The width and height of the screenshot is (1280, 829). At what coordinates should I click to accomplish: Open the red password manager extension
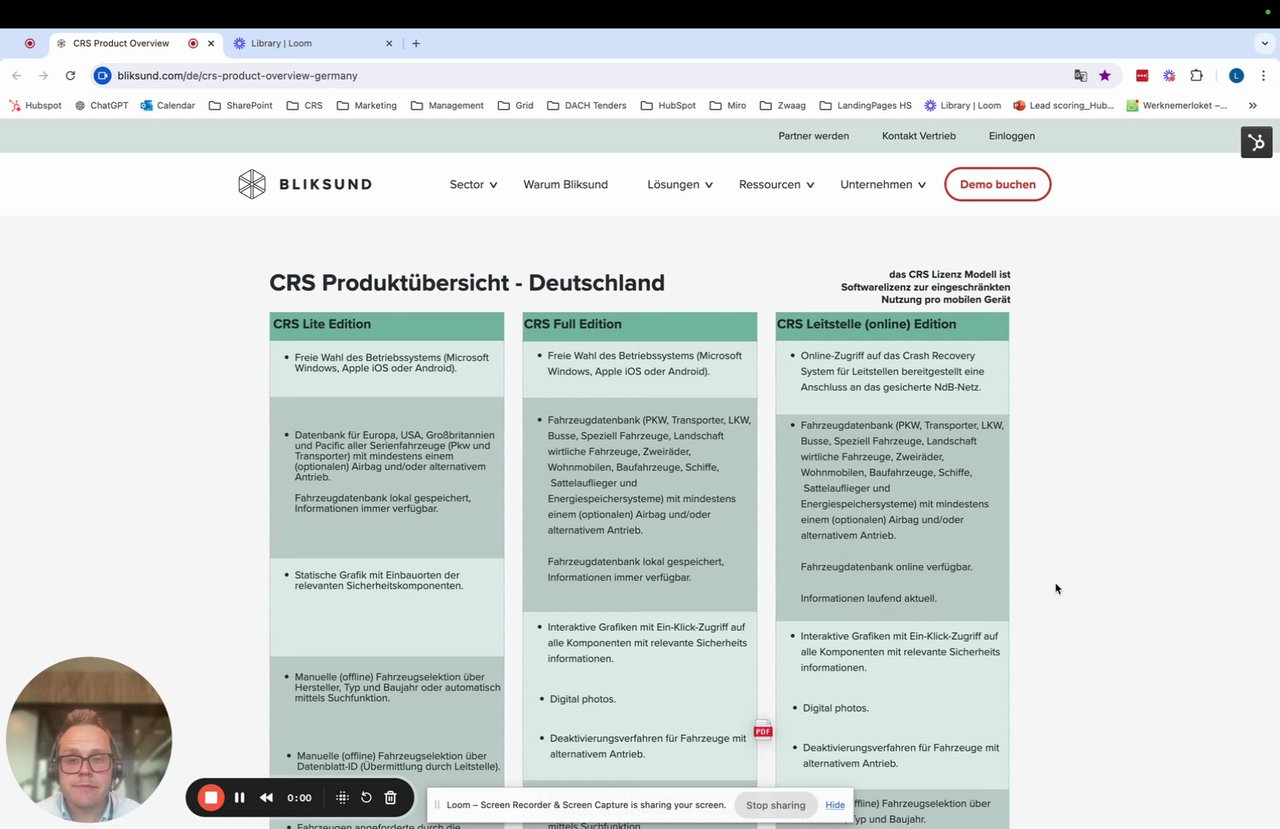click(x=1142, y=75)
